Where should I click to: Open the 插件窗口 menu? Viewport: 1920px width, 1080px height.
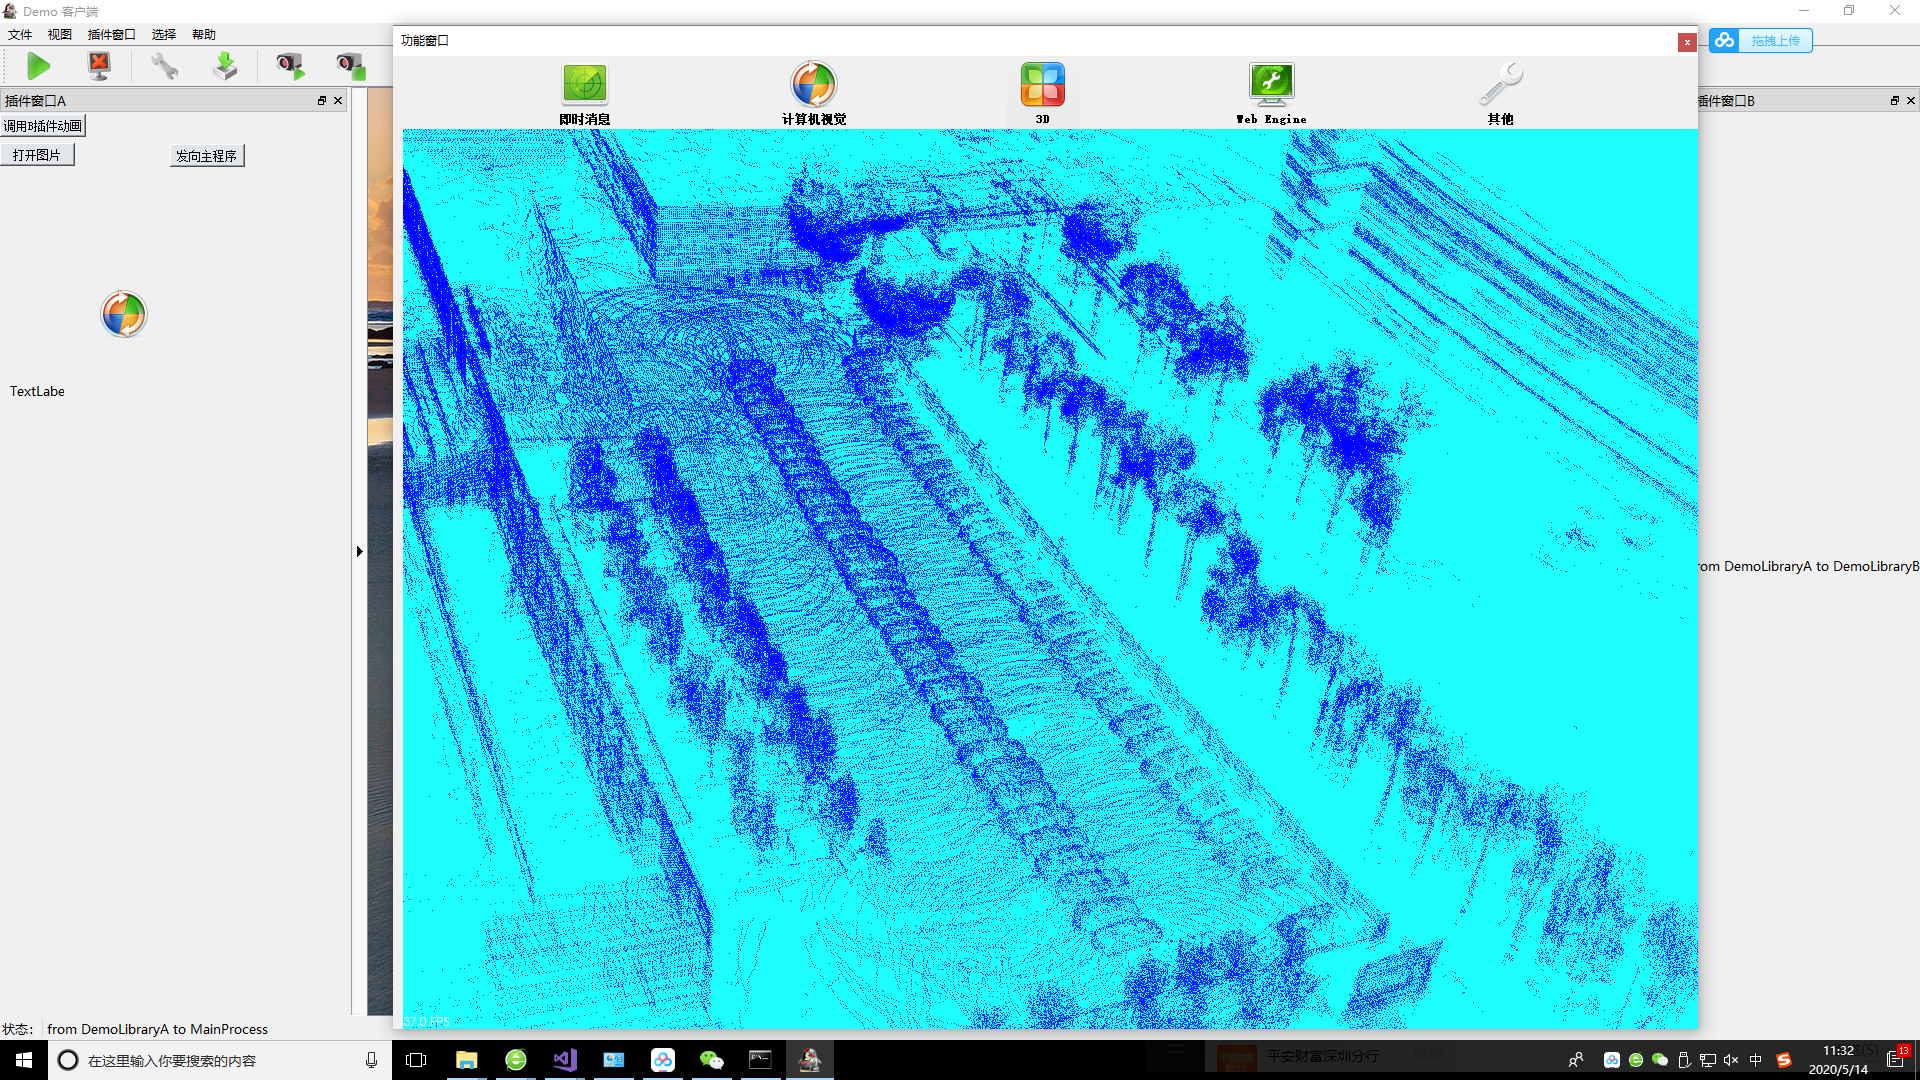(111, 34)
